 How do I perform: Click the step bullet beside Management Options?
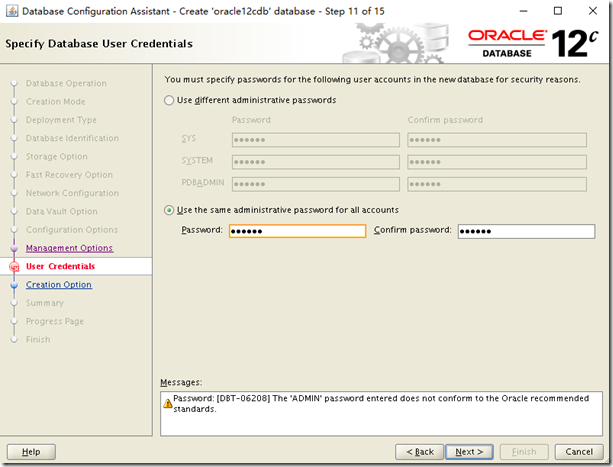[x=14, y=248]
